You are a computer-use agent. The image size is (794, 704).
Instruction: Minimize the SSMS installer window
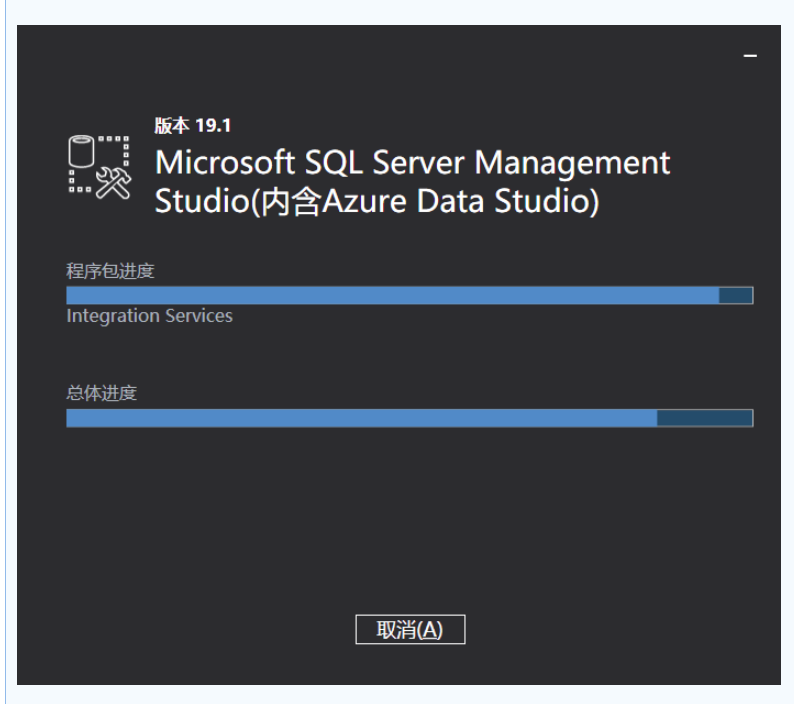pyautogui.click(x=750, y=56)
